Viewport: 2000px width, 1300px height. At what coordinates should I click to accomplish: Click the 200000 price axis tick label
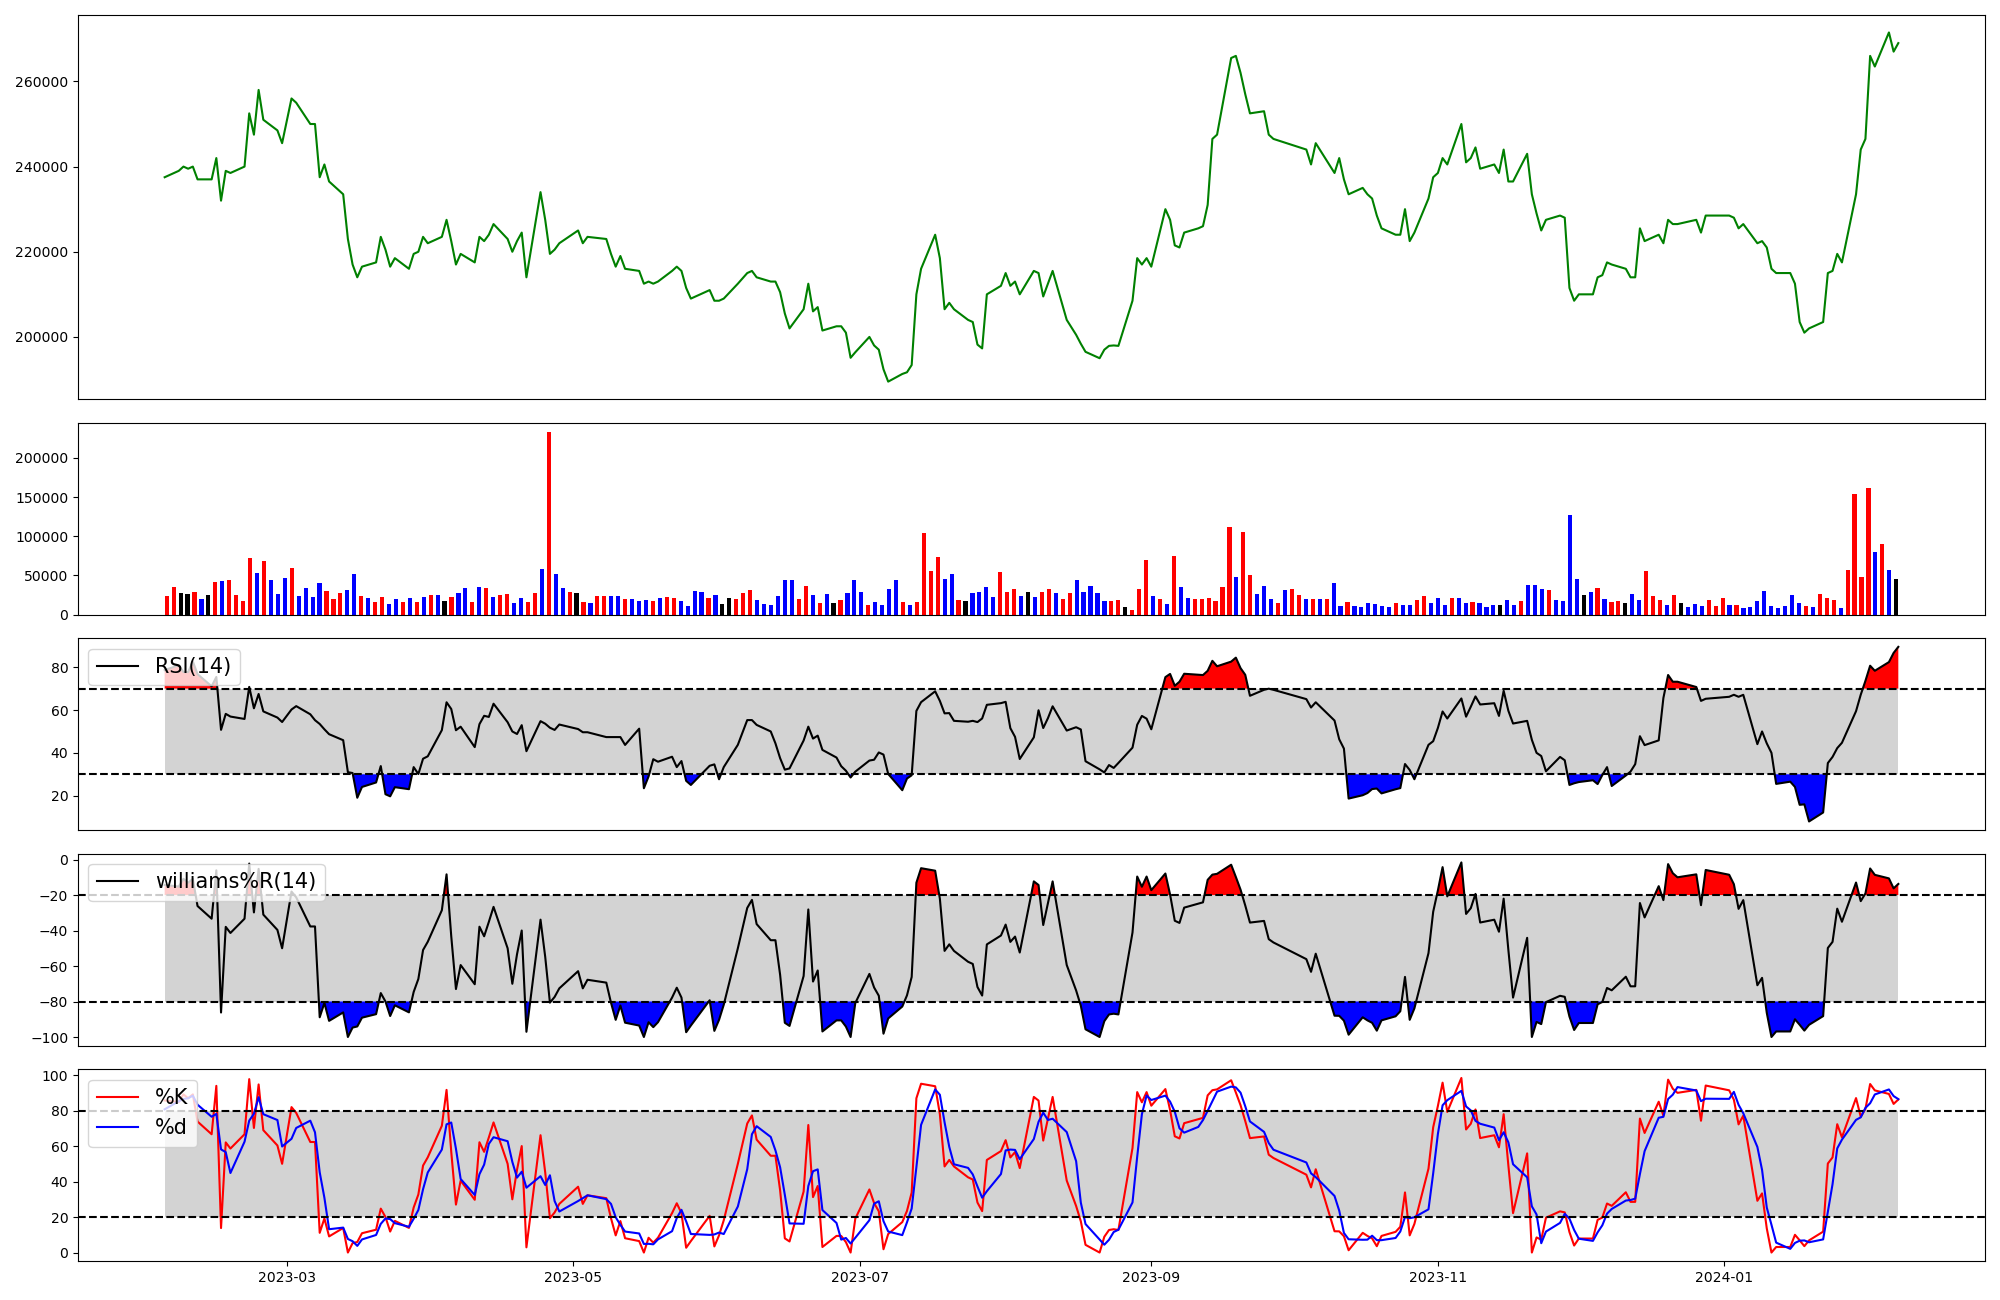tap(41, 337)
